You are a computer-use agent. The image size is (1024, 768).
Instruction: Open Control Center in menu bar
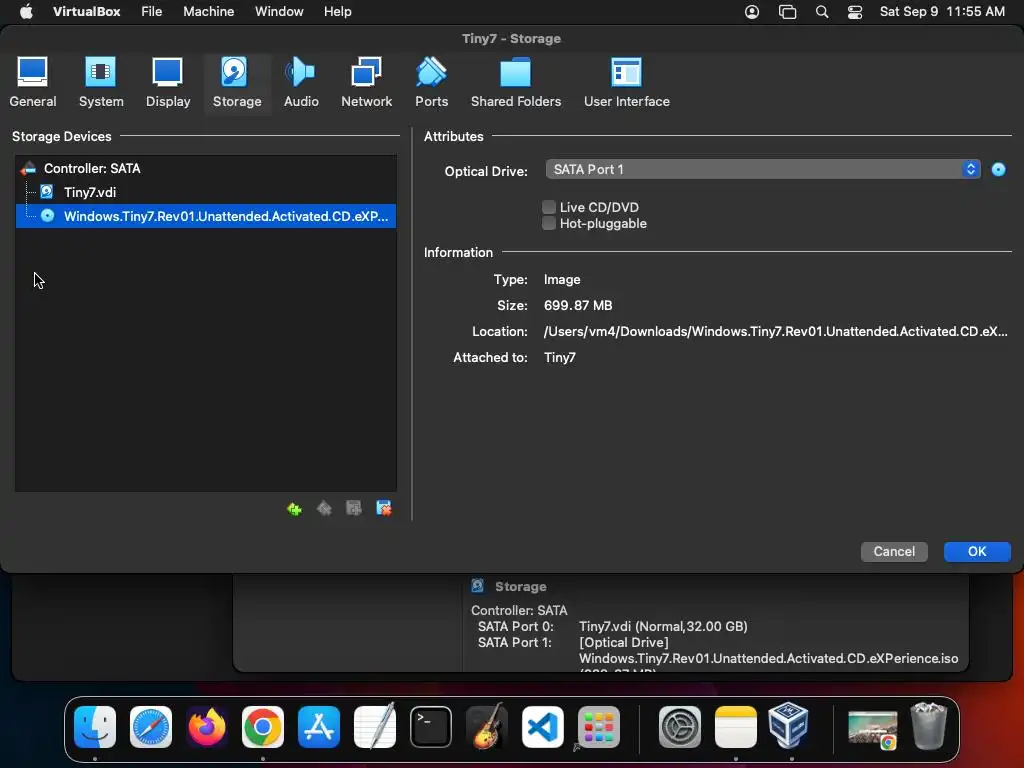[x=855, y=12]
